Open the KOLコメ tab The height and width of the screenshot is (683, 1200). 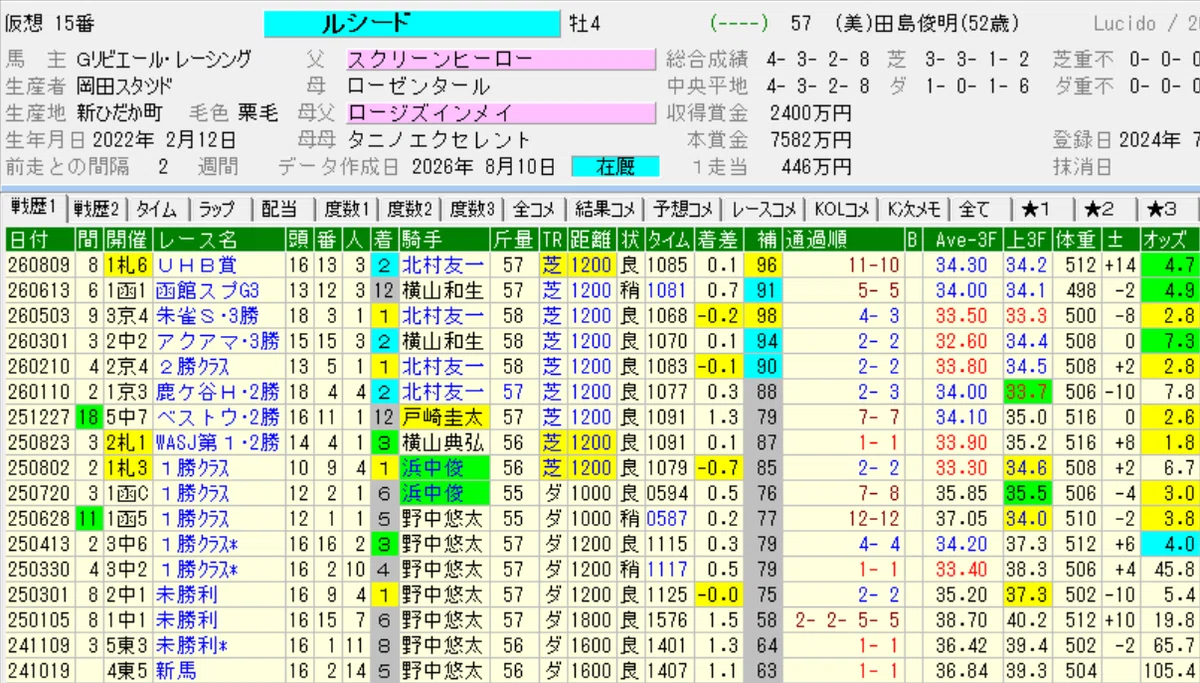pyautogui.click(x=841, y=209)
